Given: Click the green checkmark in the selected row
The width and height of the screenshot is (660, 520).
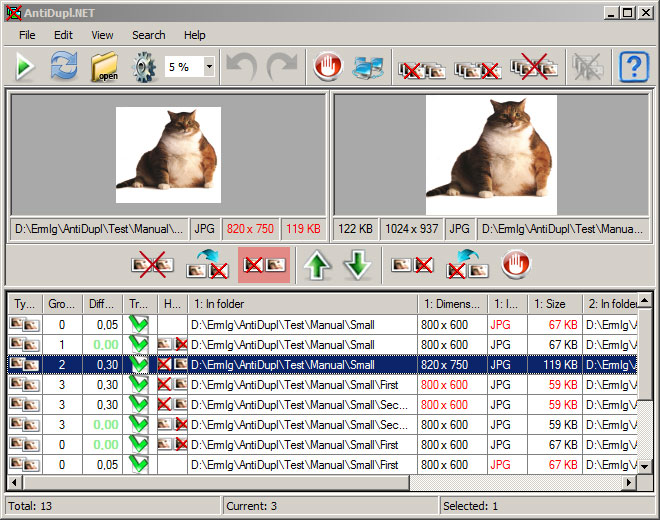Looking at the screenshot, I should click(x=139, y=365).
